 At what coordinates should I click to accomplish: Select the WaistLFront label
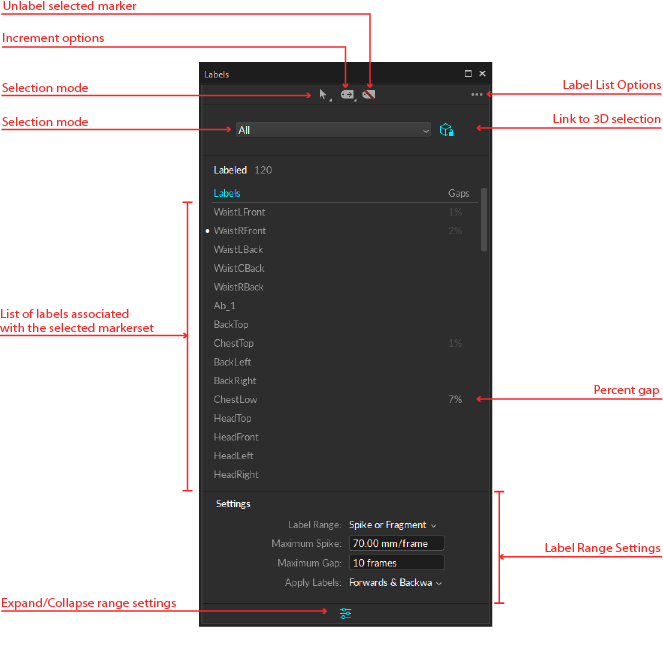coord(239,212)
